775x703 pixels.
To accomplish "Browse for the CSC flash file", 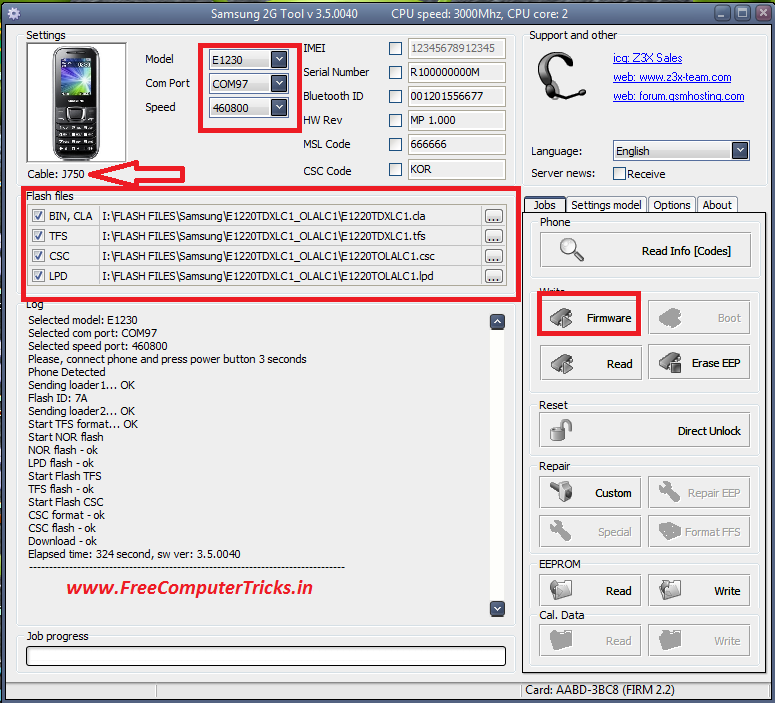I will [493, 256].
